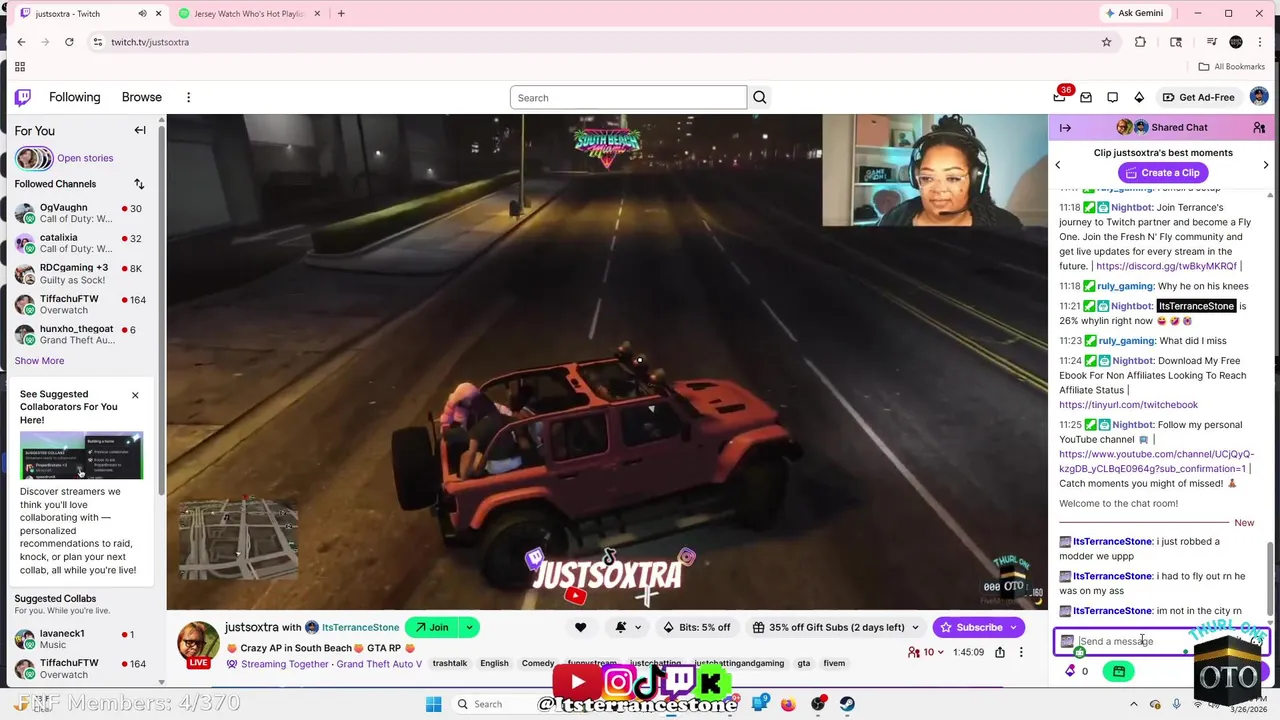The image size is (1280, 720).
Task: Open hunxho_thegoat channel in sidebar
Action: [80, 334]
